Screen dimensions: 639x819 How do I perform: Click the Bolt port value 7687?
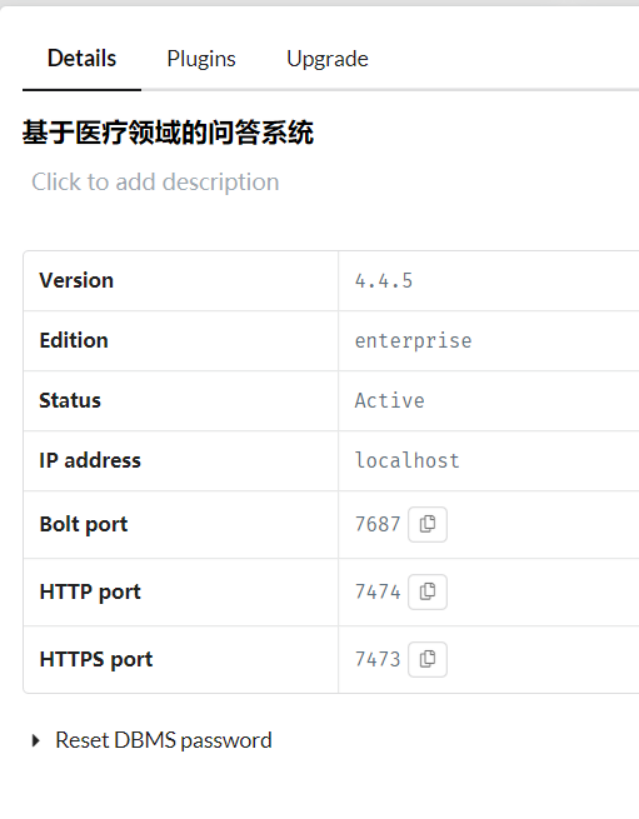point(377,524)
